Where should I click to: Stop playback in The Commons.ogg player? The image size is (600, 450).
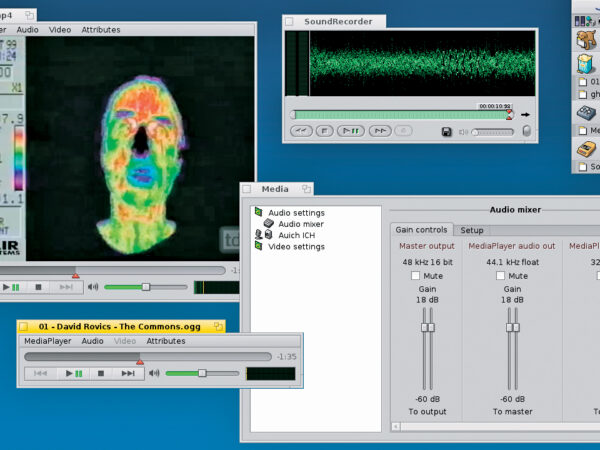pos(100,373)
